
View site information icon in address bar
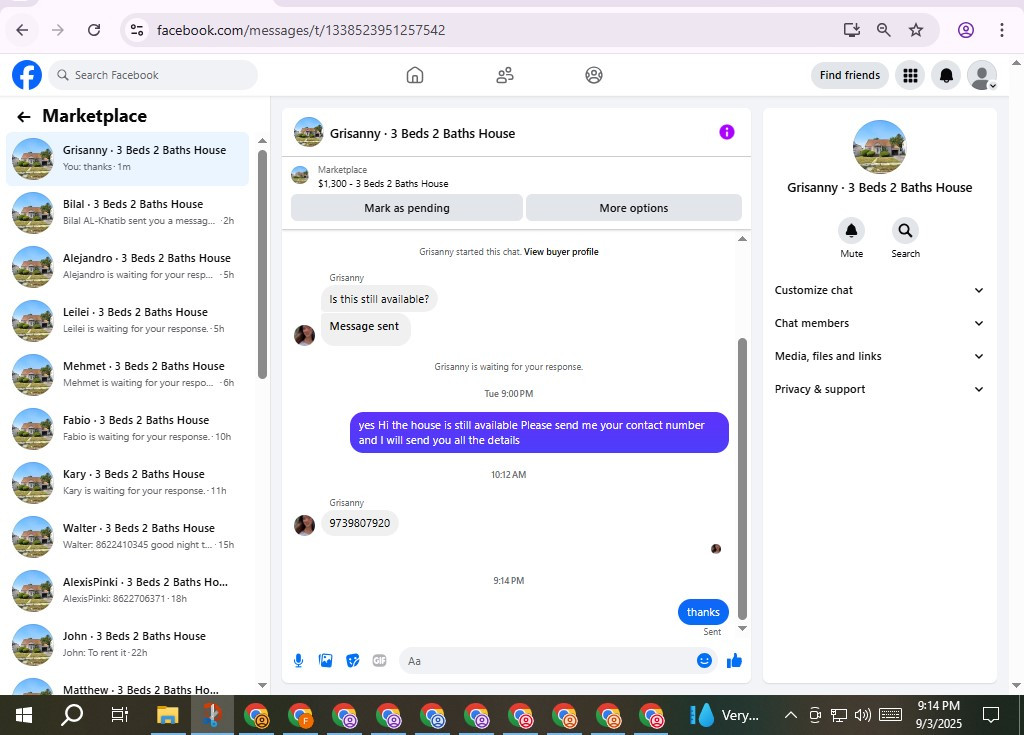point(136,30)
